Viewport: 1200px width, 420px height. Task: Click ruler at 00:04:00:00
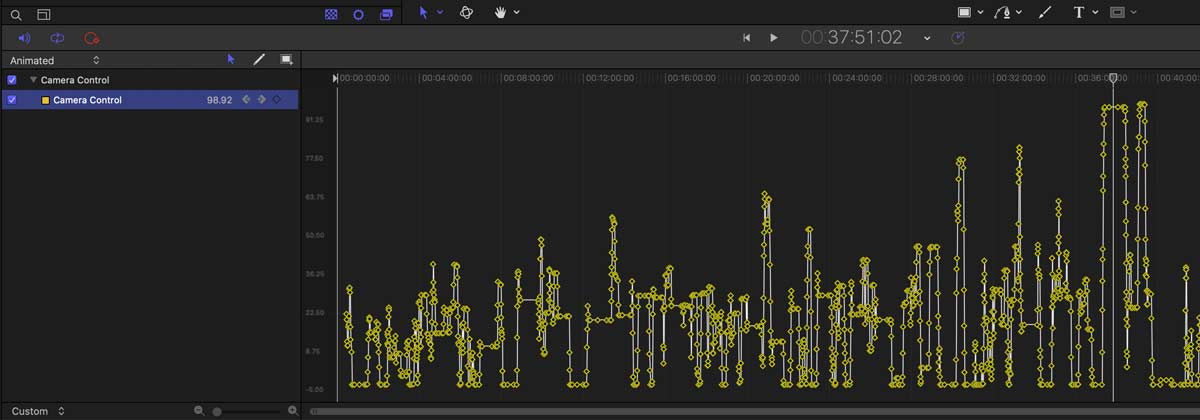pyautogui.click(x=446, y=78)
